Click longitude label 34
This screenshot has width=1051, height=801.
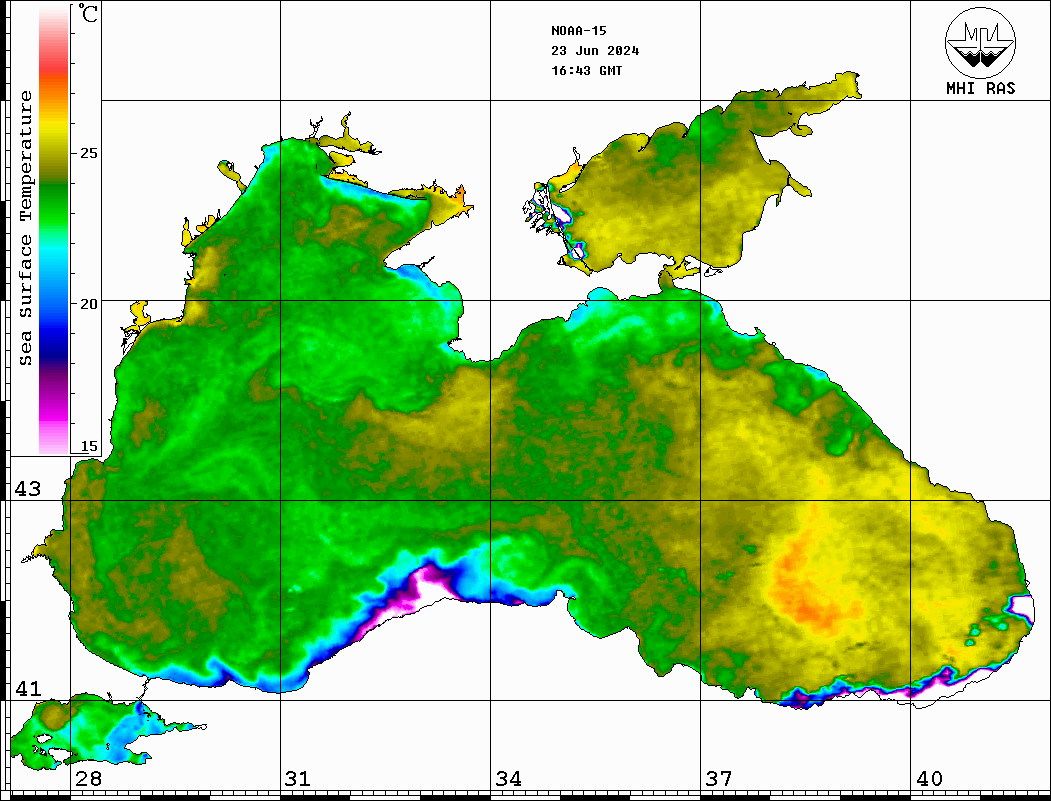click(508, 778)
